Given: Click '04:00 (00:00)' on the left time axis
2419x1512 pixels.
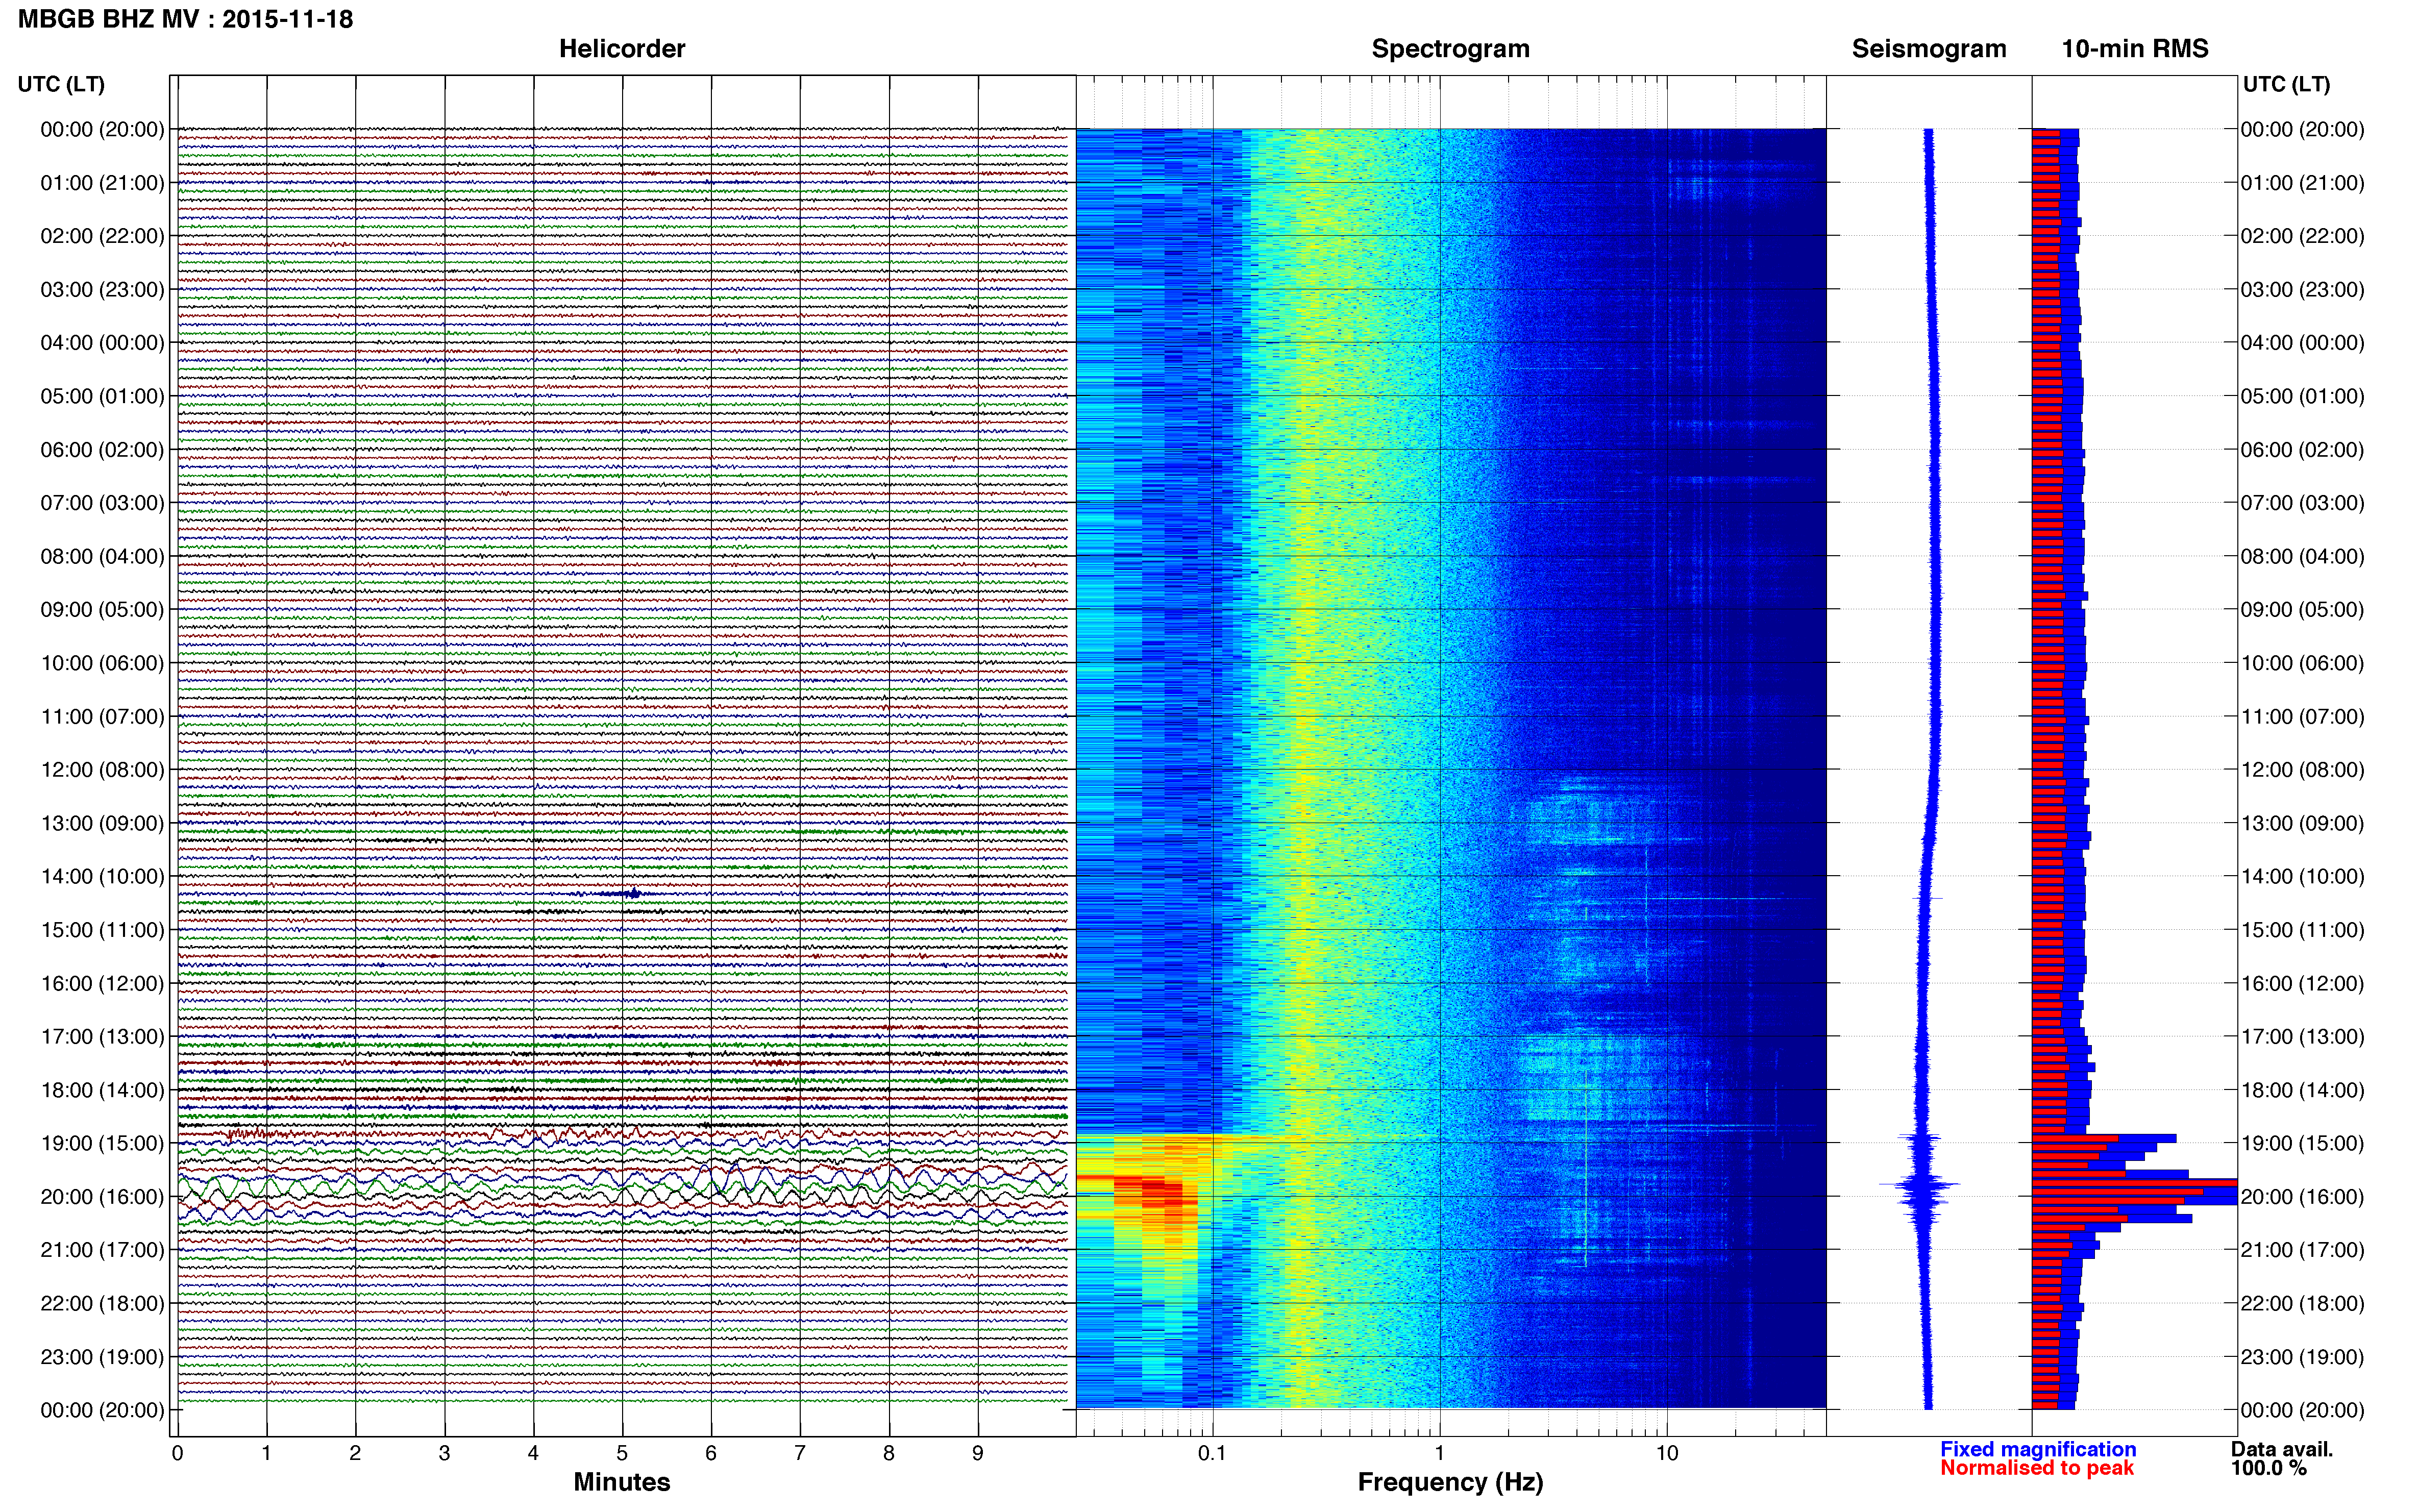Looking at the screenshot, I should [x=102, y=343].
